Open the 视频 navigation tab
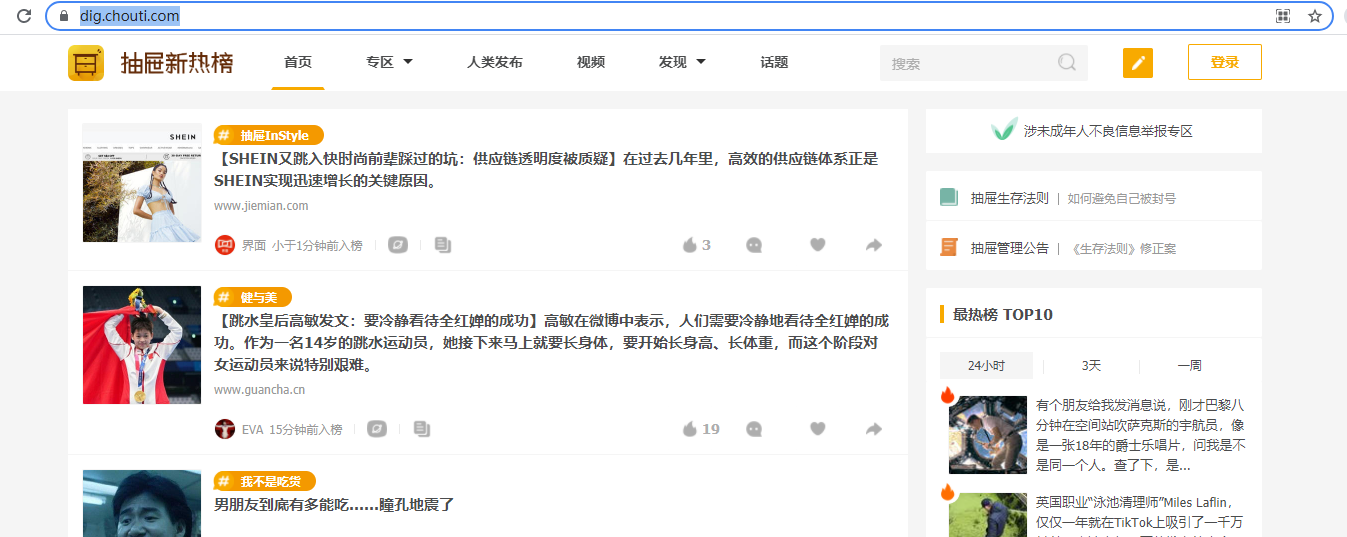The image size is (1347, 537). 590,62
